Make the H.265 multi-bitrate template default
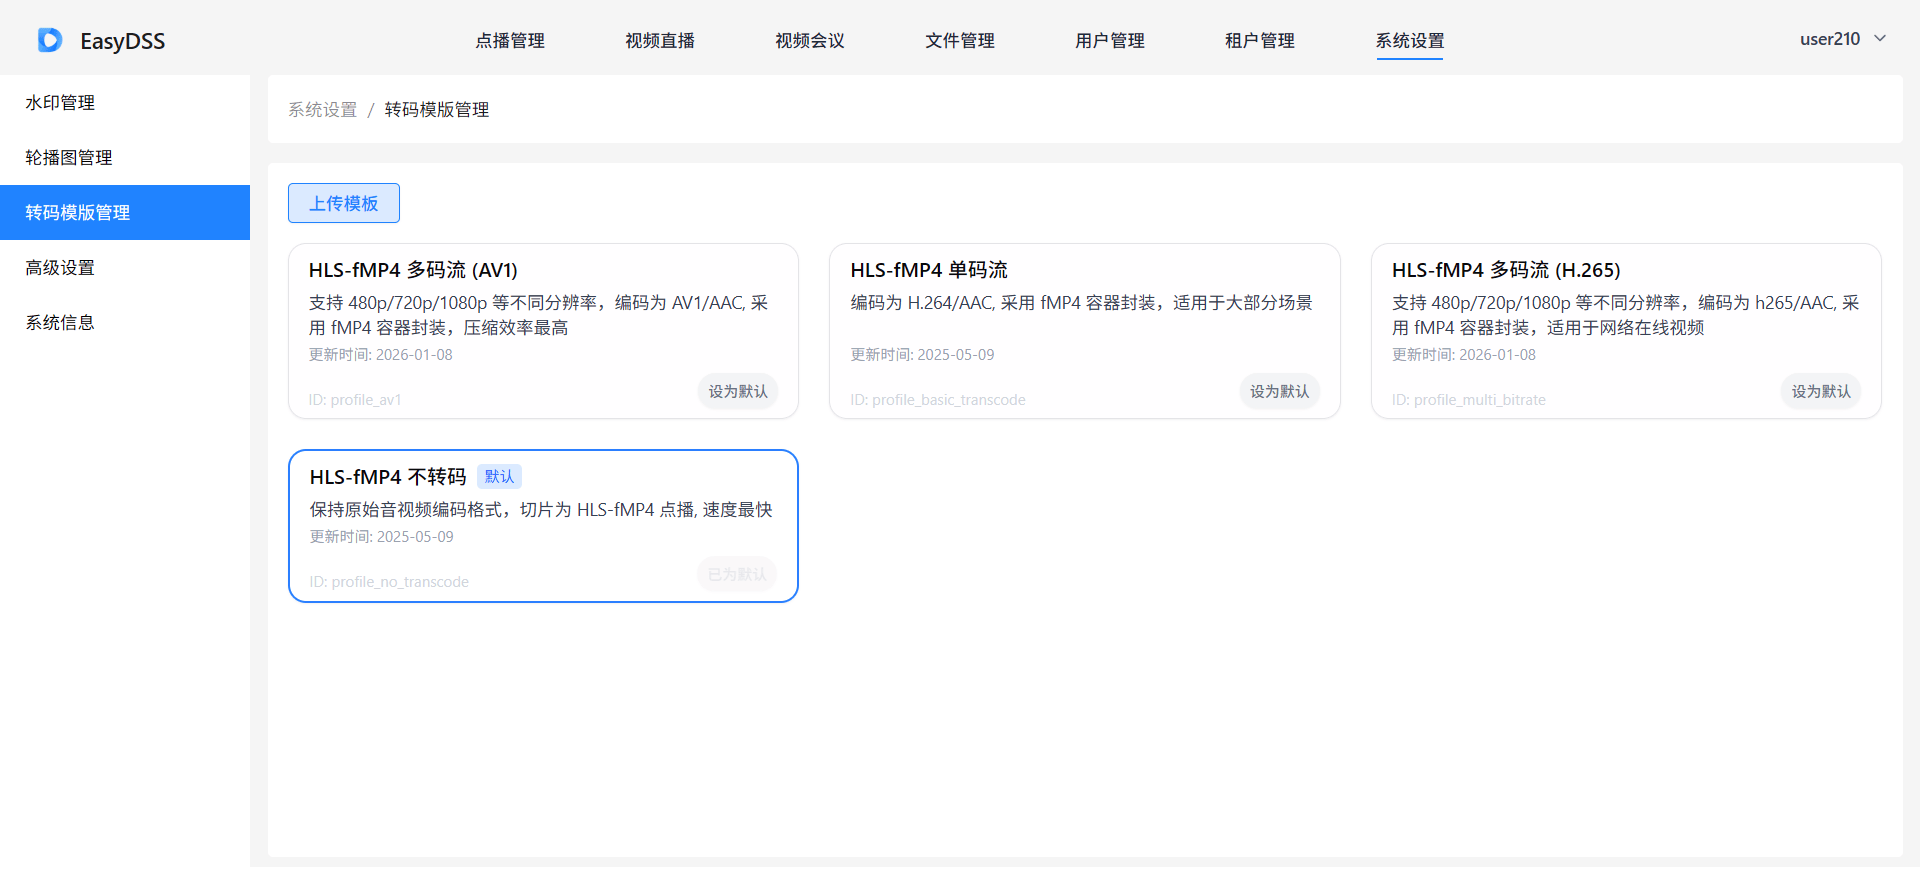The image size is (1920, 869). click(1821, 392)
